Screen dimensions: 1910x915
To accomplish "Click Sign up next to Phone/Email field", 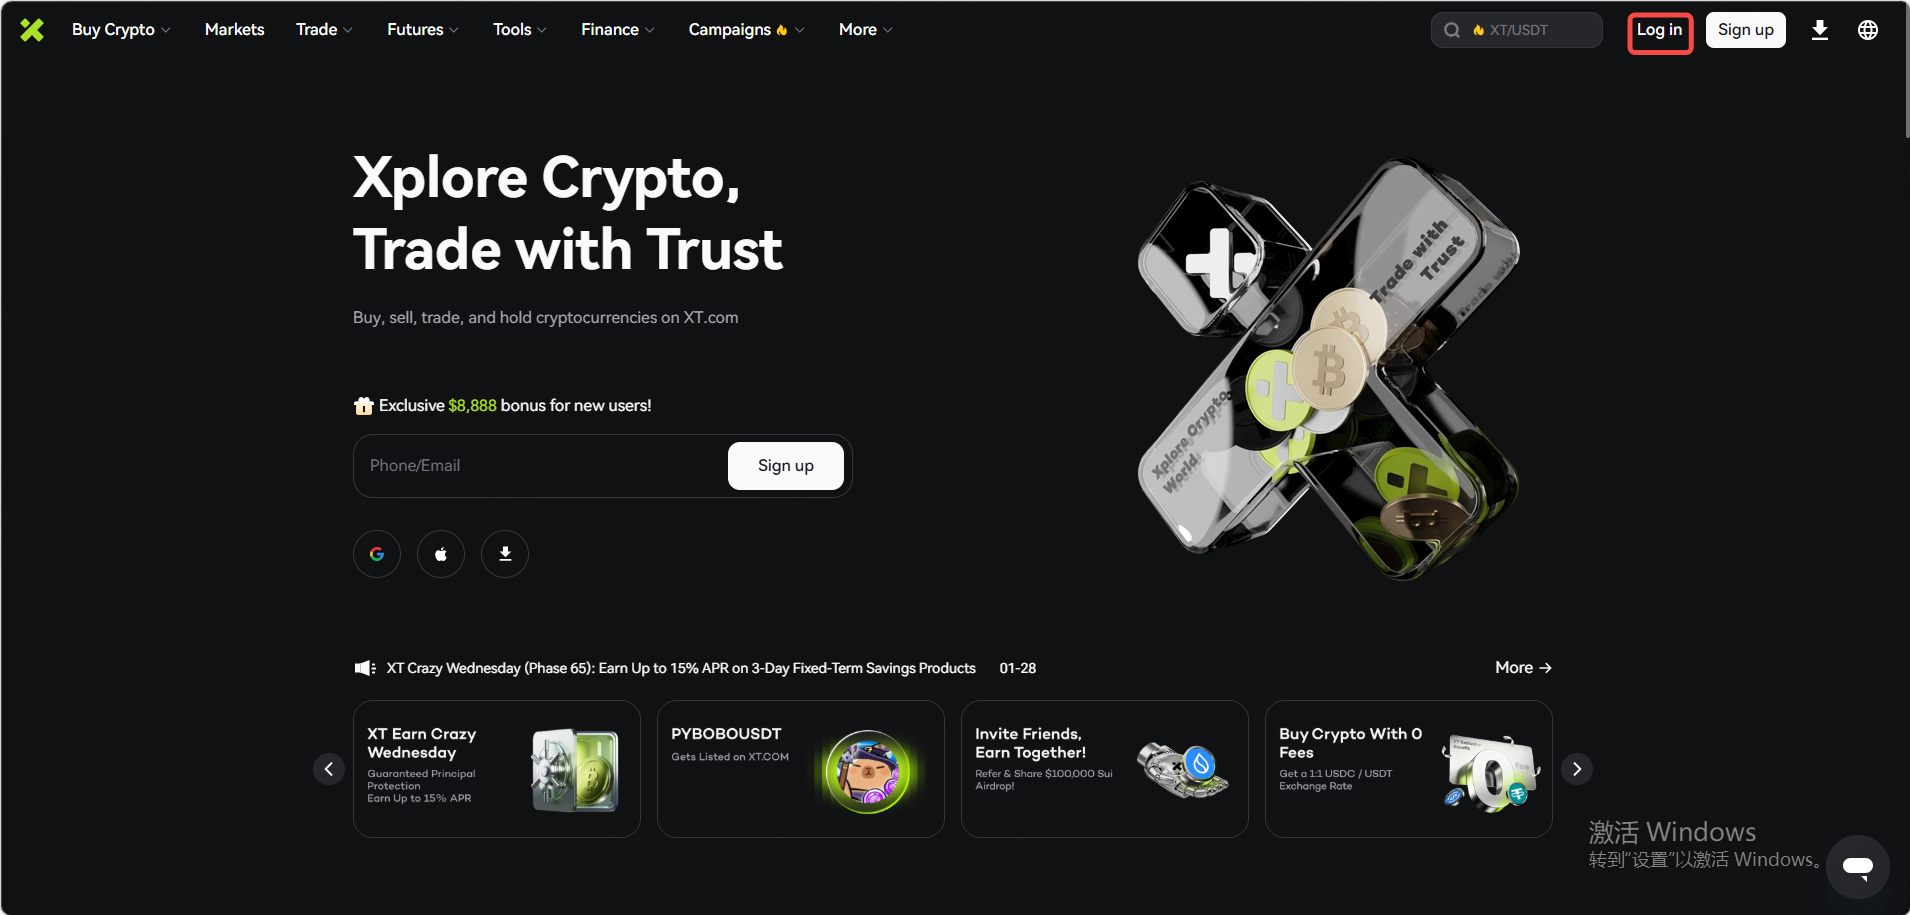I will click(786, 466).
